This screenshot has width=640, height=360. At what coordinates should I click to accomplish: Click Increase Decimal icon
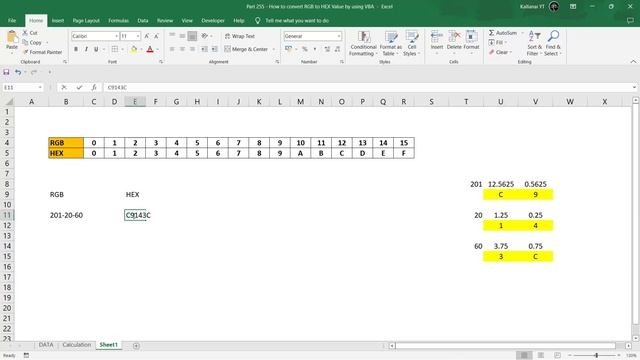[327, 49]
